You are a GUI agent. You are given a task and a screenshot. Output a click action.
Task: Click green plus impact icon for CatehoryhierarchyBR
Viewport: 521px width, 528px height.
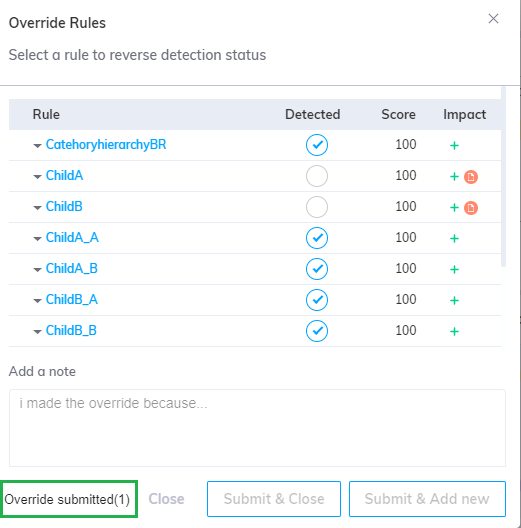pyautogui.click(x=454, y=145)
